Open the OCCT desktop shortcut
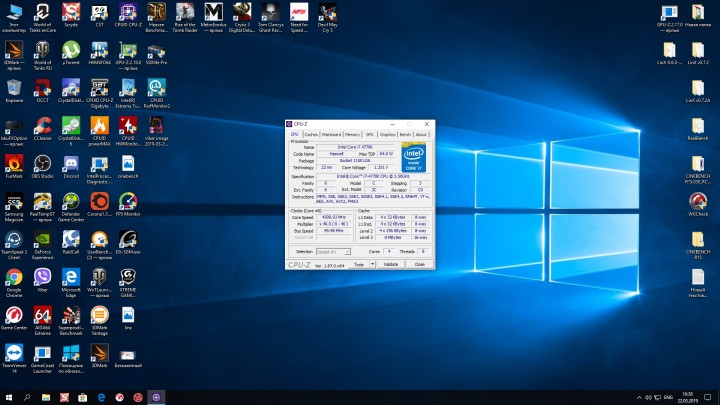Image resolution: width=720 pixels, height=405 pixels. click(x=42, y=91)
